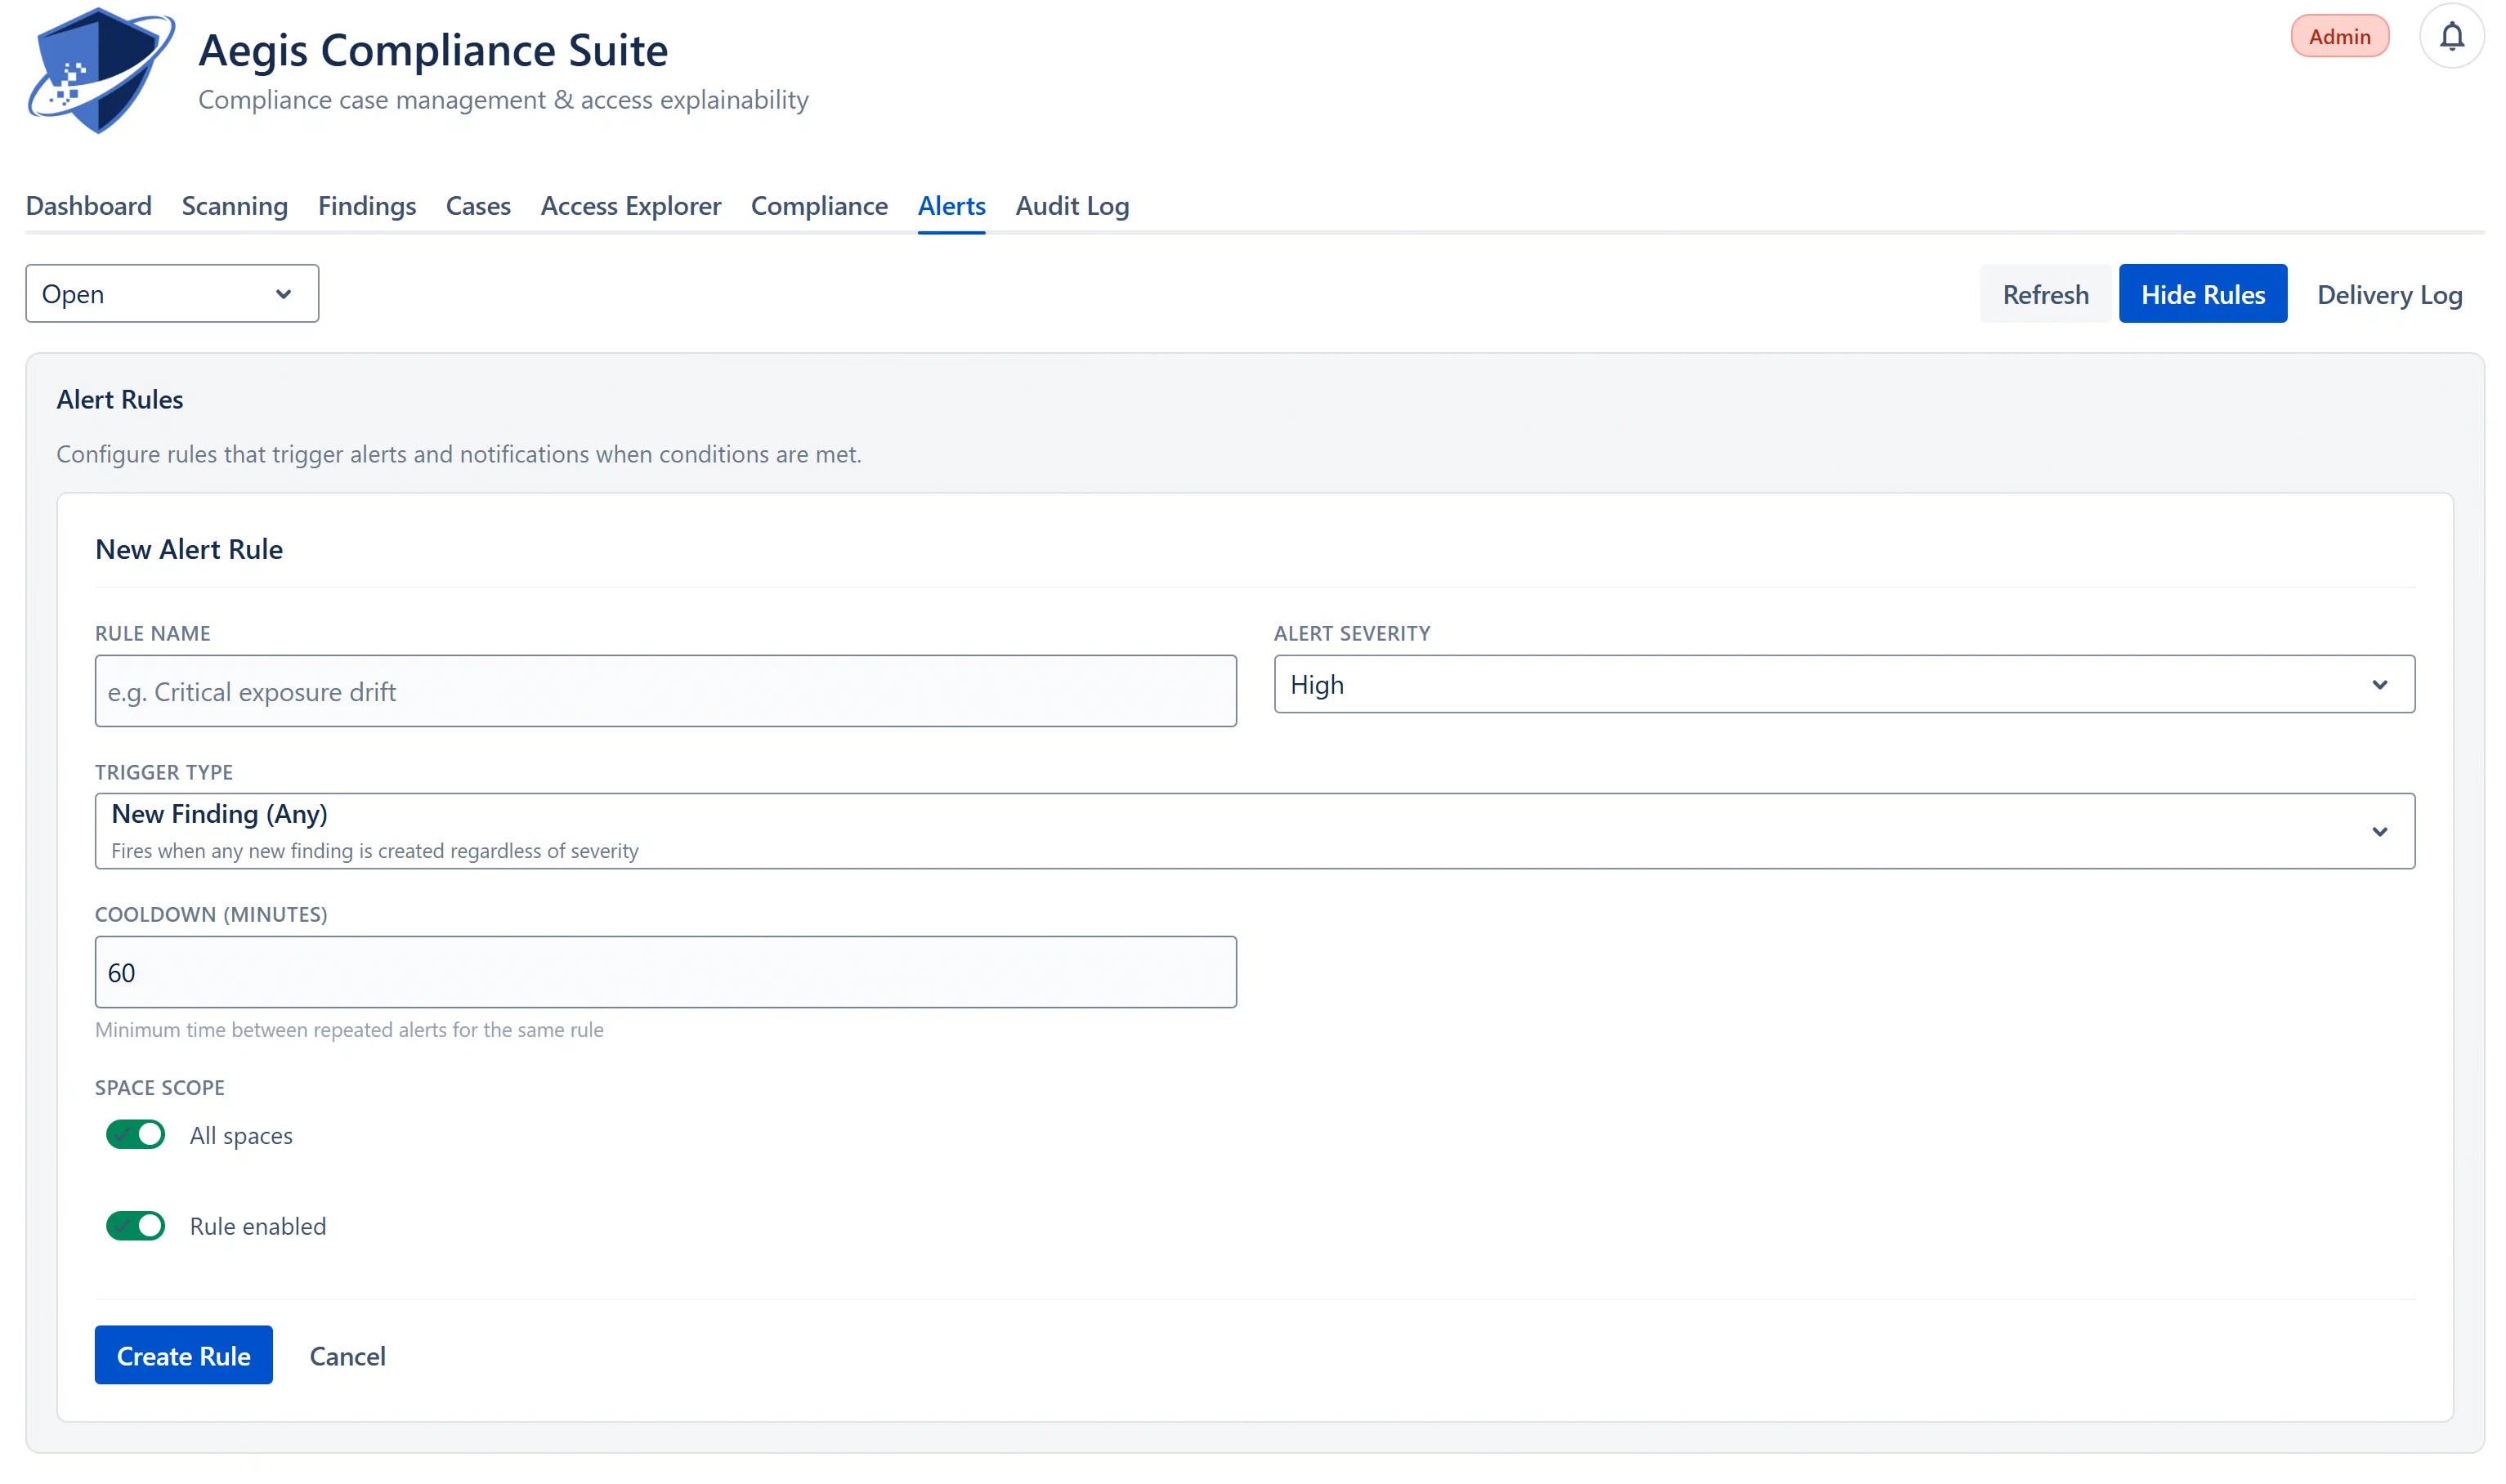Cancel the new alert rule

(x=347, y=1356)
